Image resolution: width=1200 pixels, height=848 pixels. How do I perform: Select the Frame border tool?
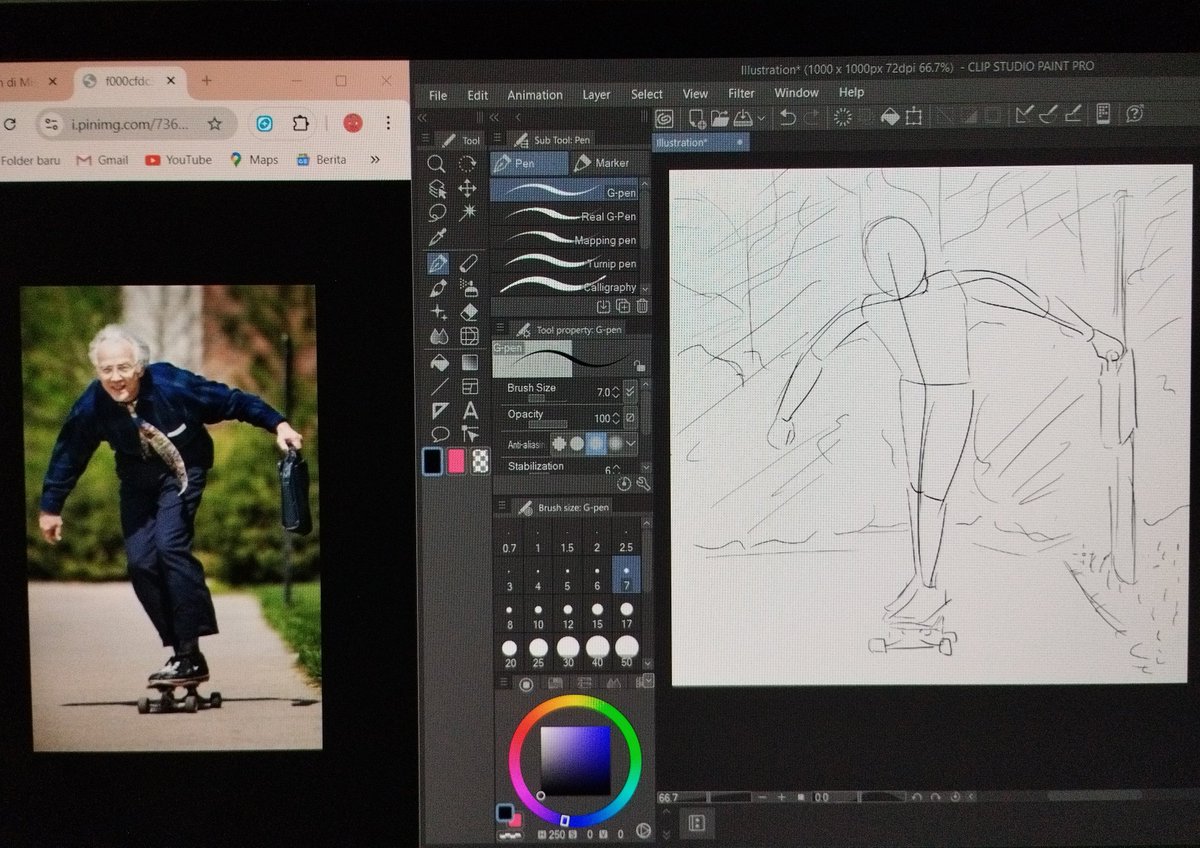click(469, 386)
